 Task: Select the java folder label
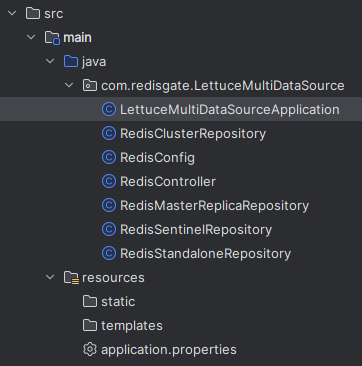(x=94, y=62)
